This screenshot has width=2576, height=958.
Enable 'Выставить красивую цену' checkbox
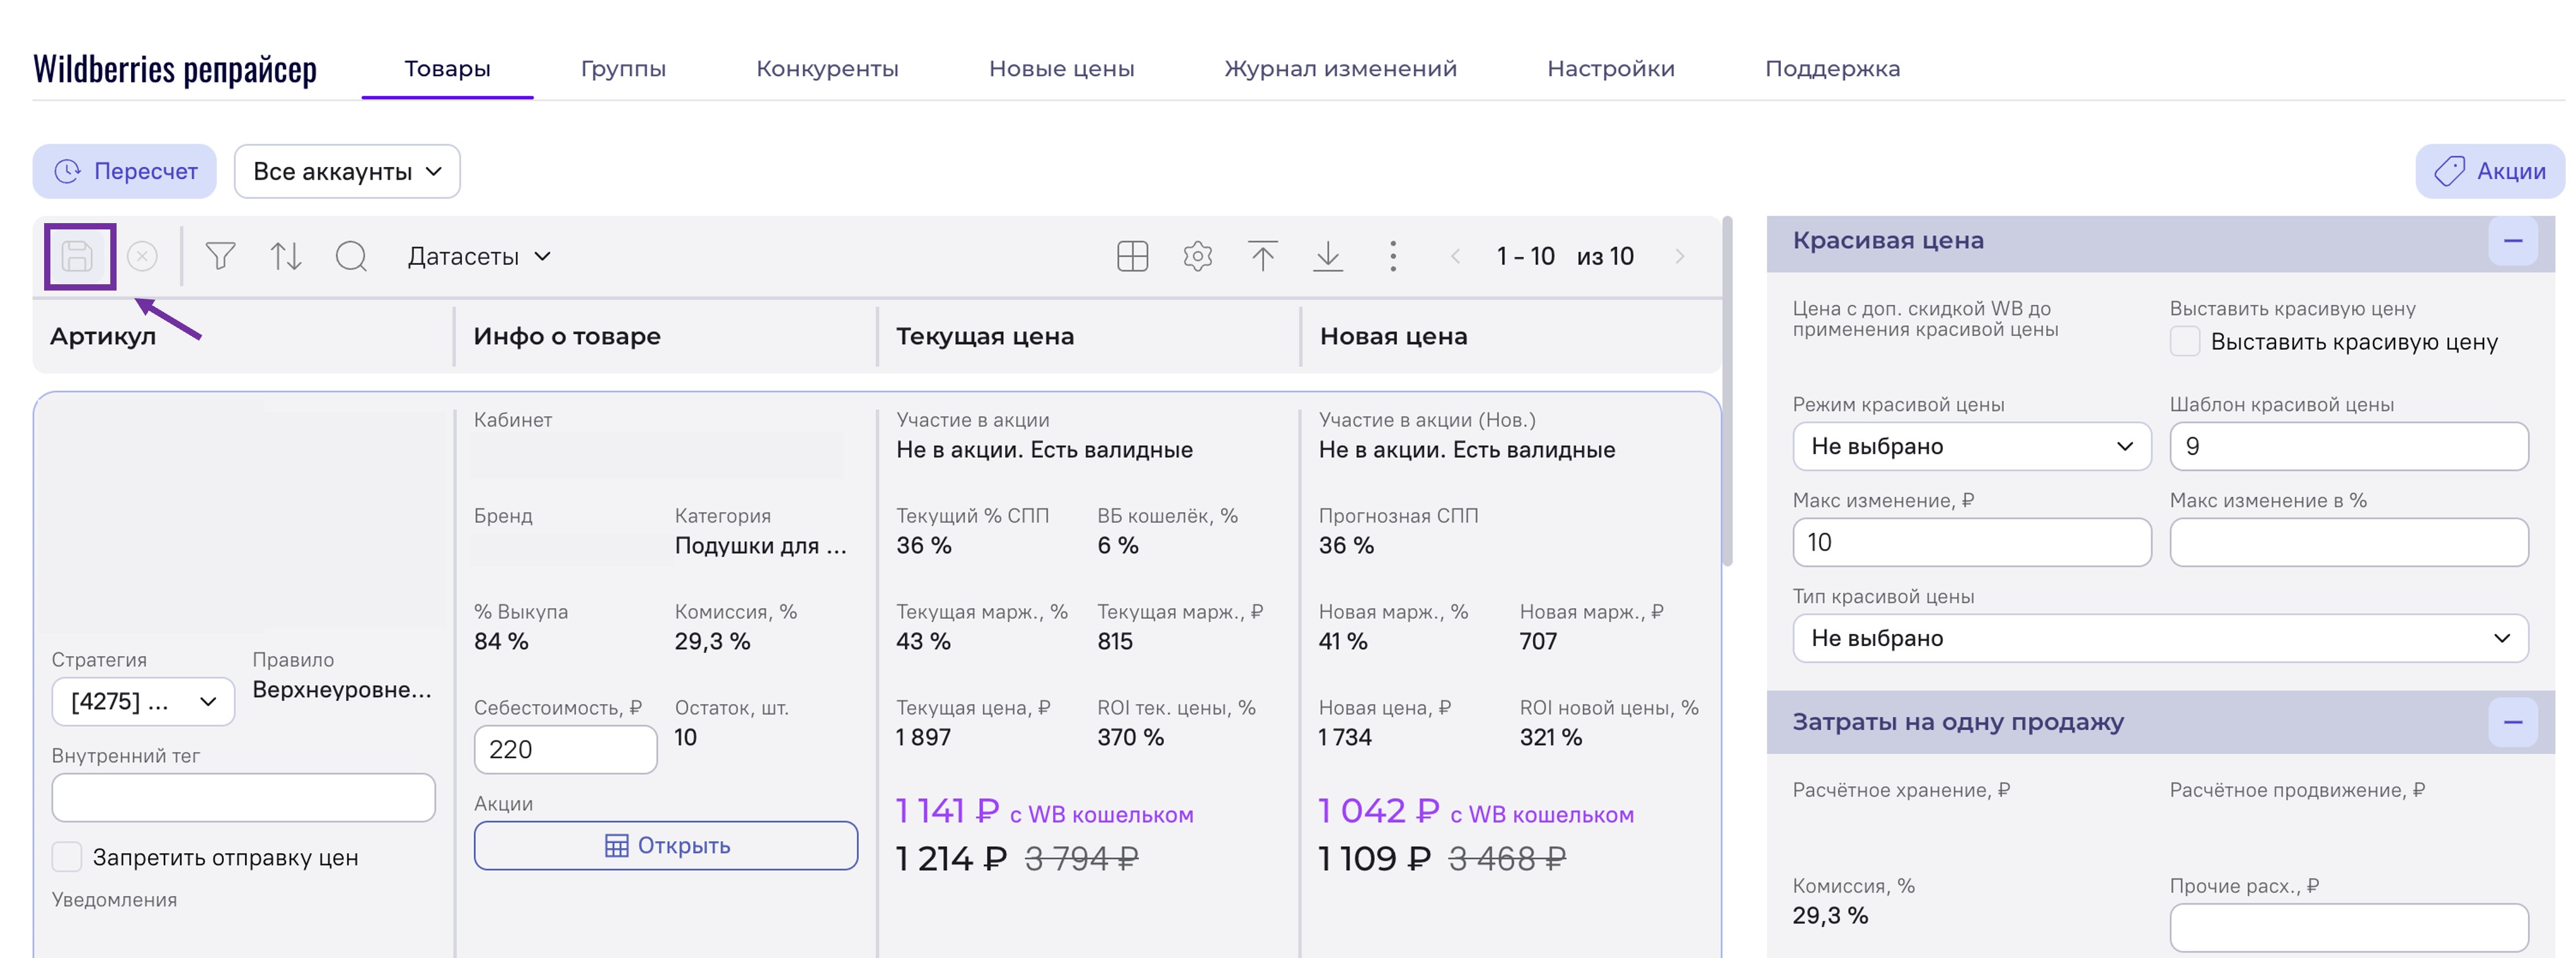[x=2185, y=342]
